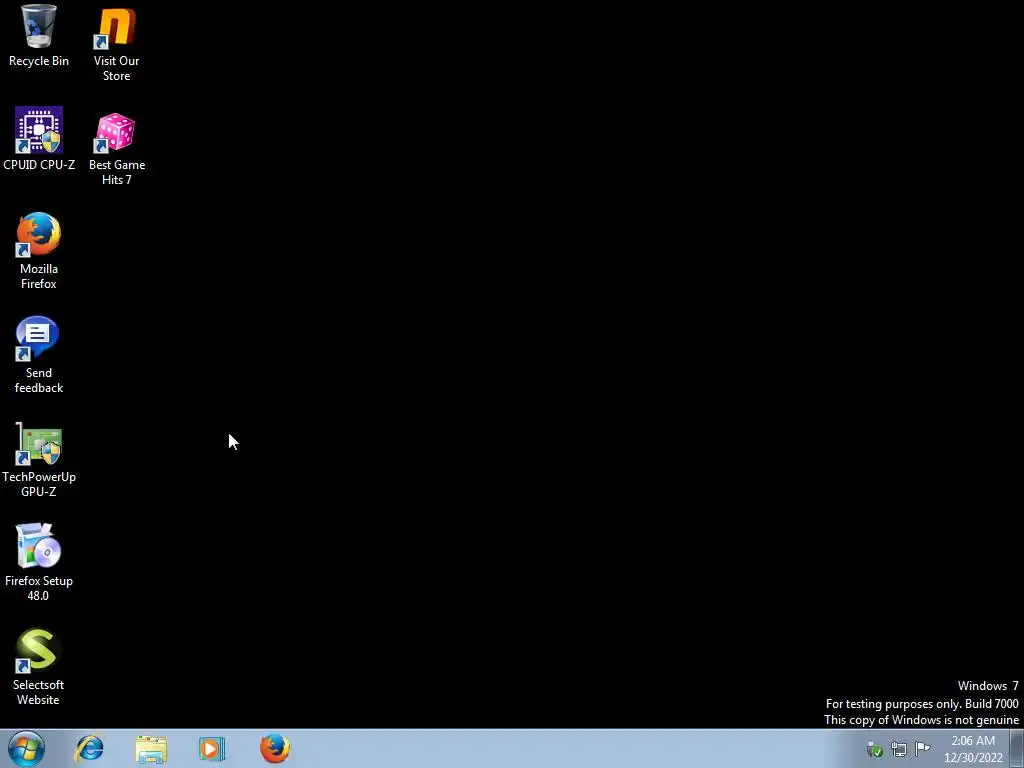This screenshot has width=1024, height=768.
Task: Open the clock showing 2:06 AM
Action: click(x=973, y=749)
